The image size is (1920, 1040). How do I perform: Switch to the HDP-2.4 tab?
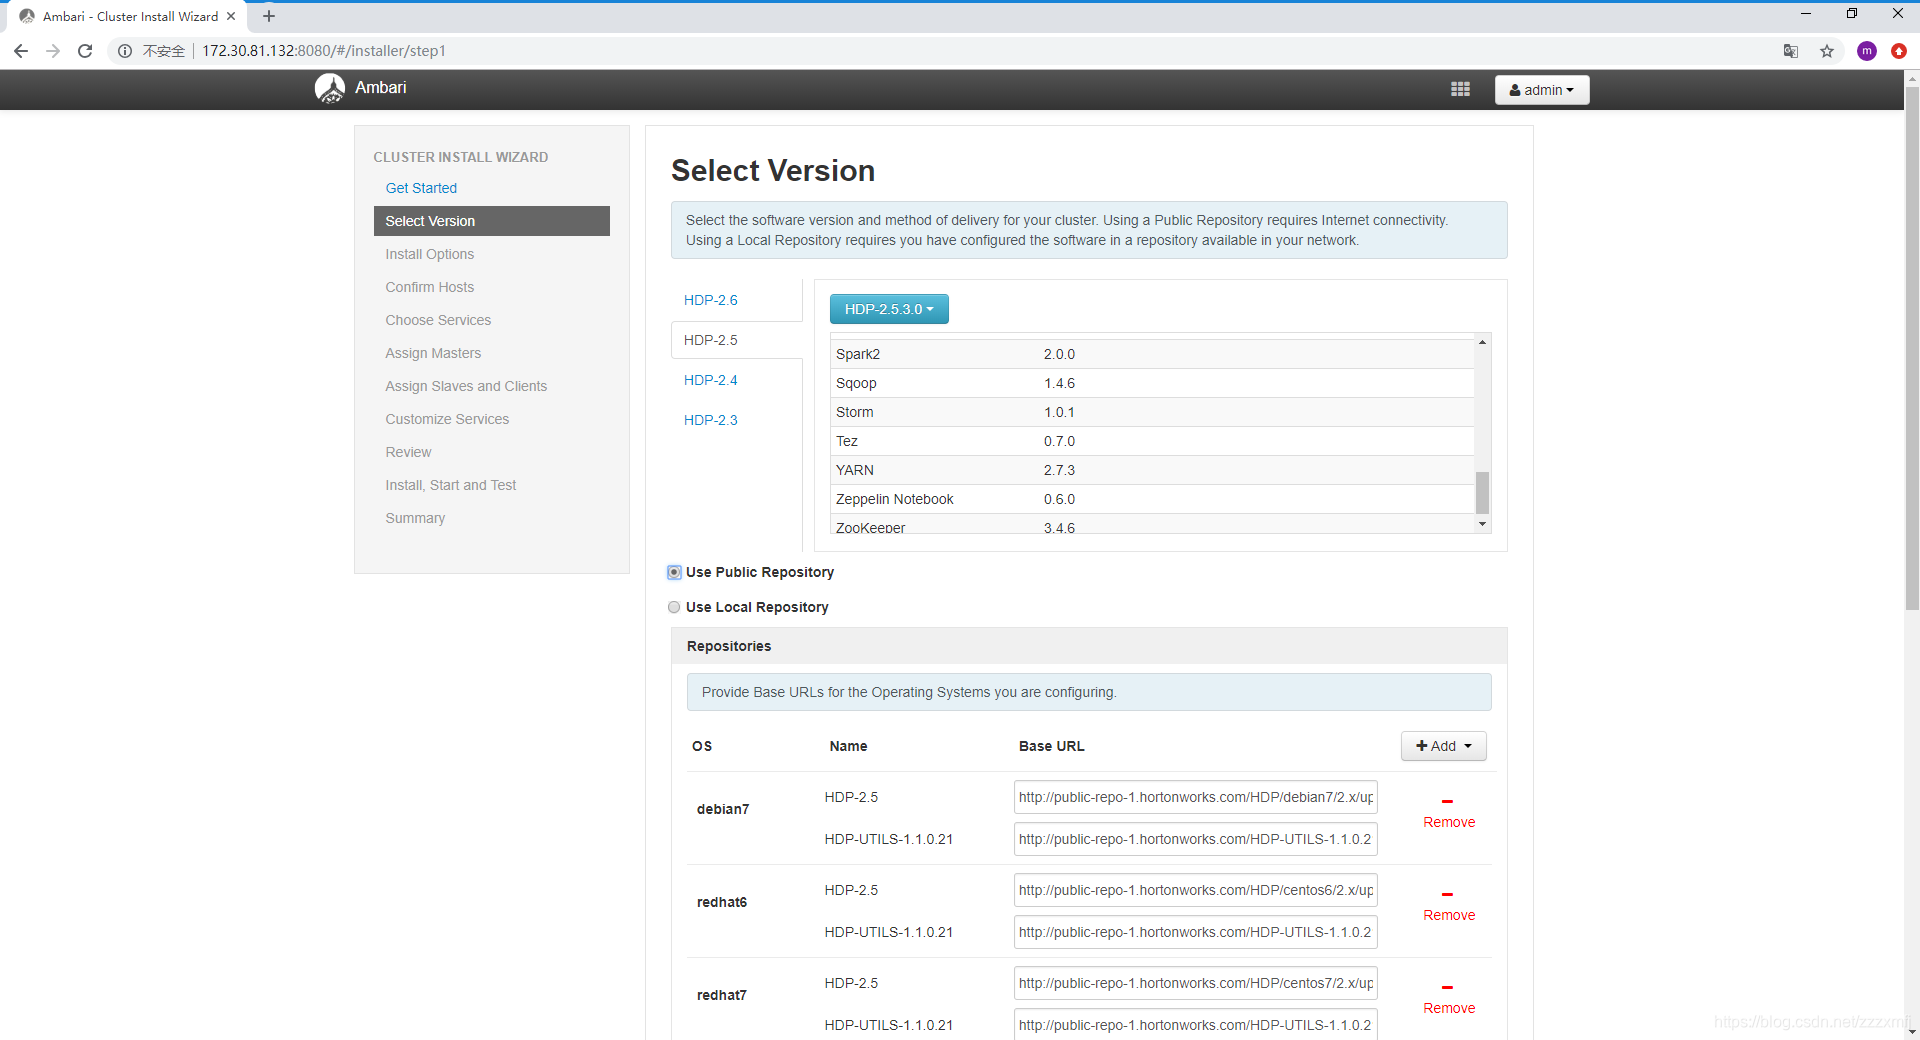click(x=711, y=380)
